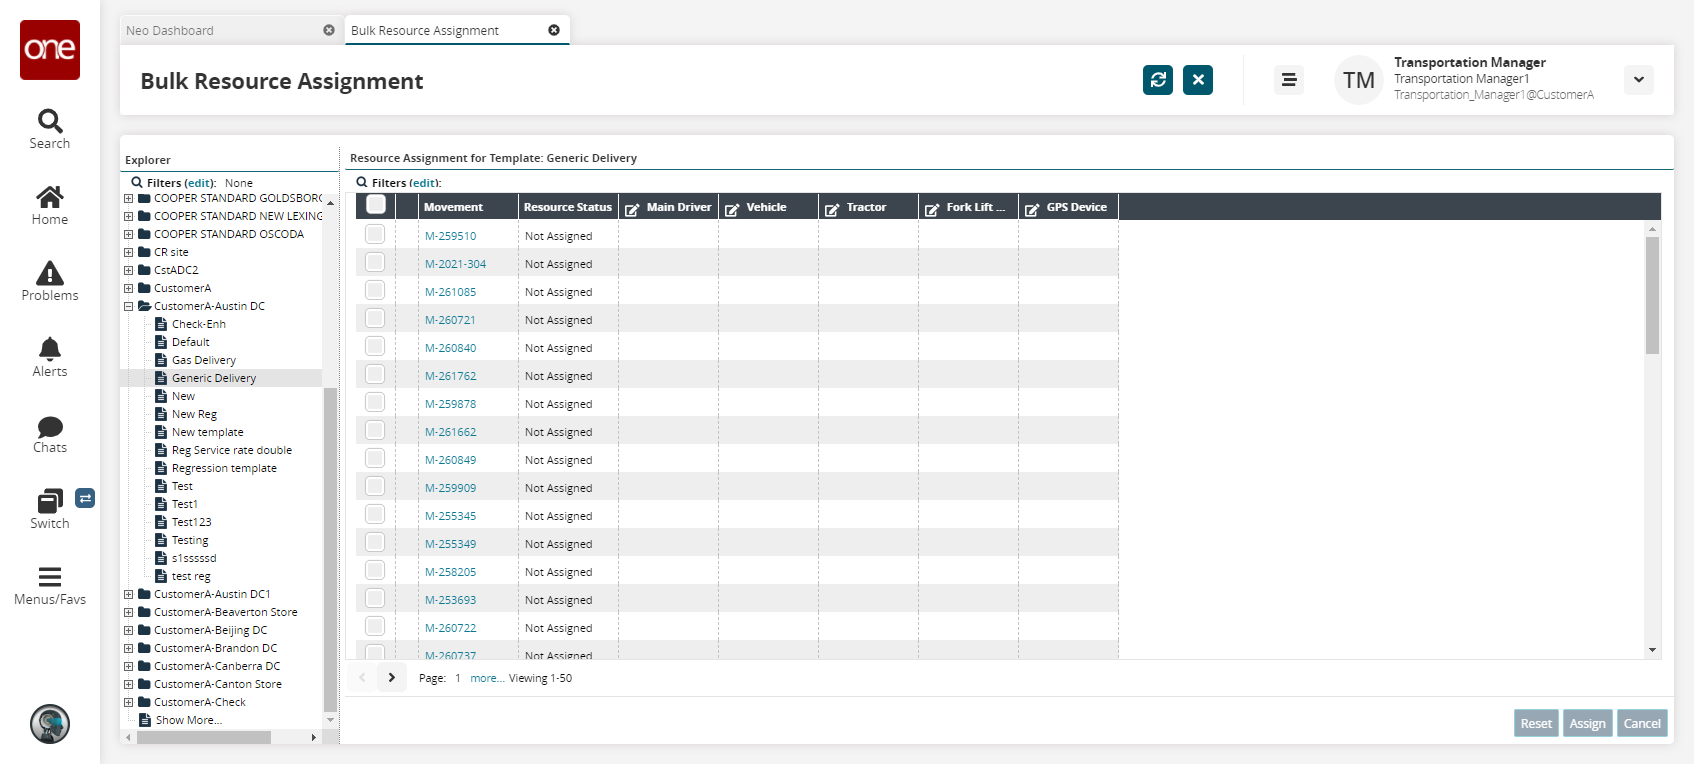Click the green refresh icon
1694x764 pixels.
(x=1158, y=80)
